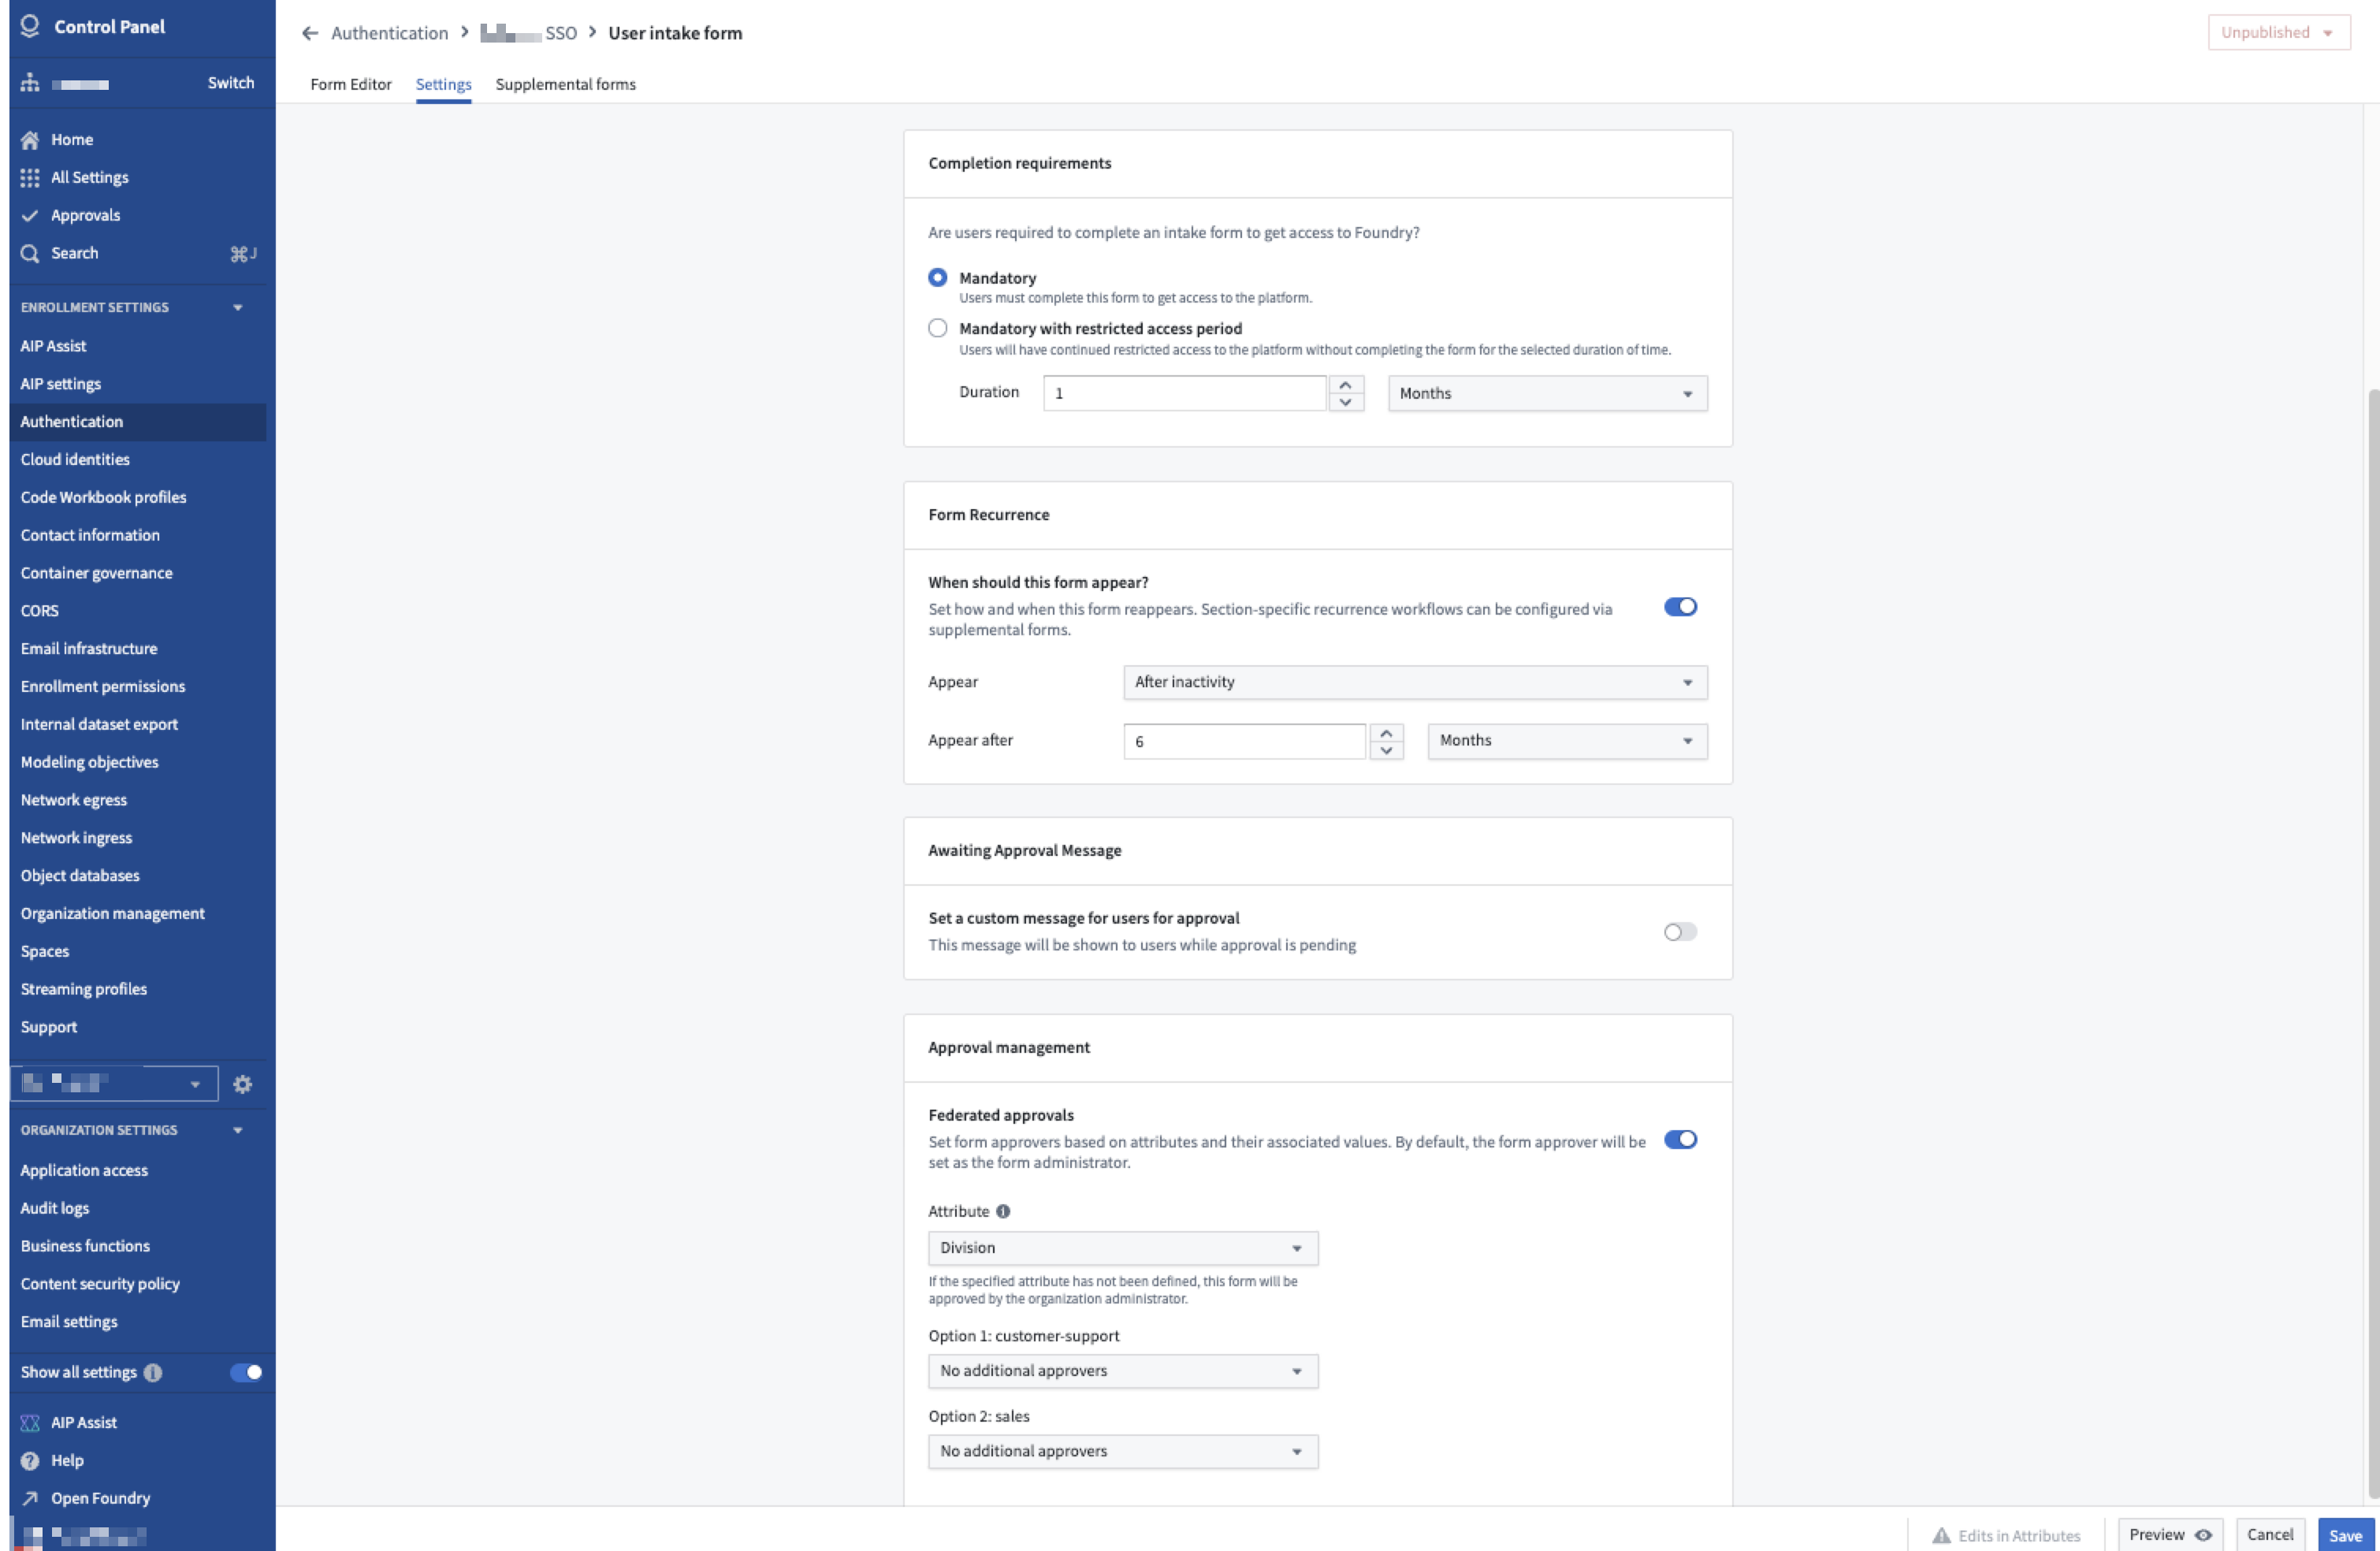Click the Switch link in sidebar
The height and width of the screenshot is (1551, 2380).
pyautogui.click(x=231, y=83)
